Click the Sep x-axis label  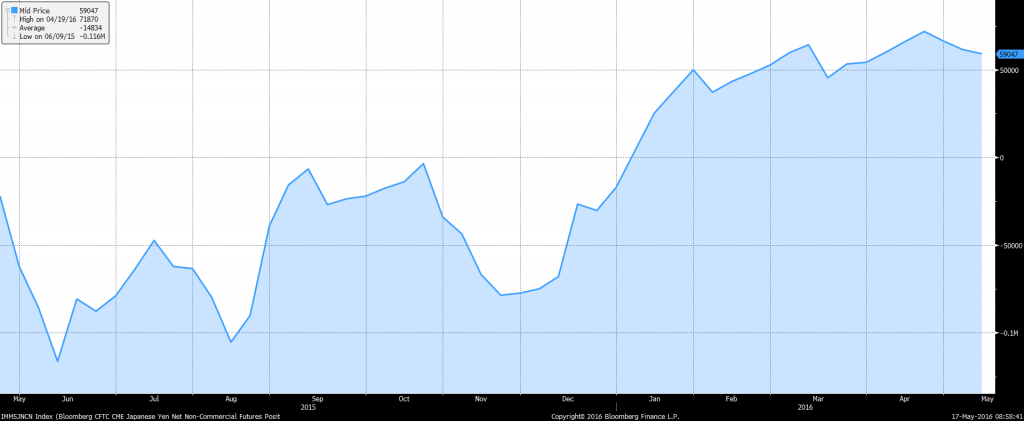click(317, 399)
